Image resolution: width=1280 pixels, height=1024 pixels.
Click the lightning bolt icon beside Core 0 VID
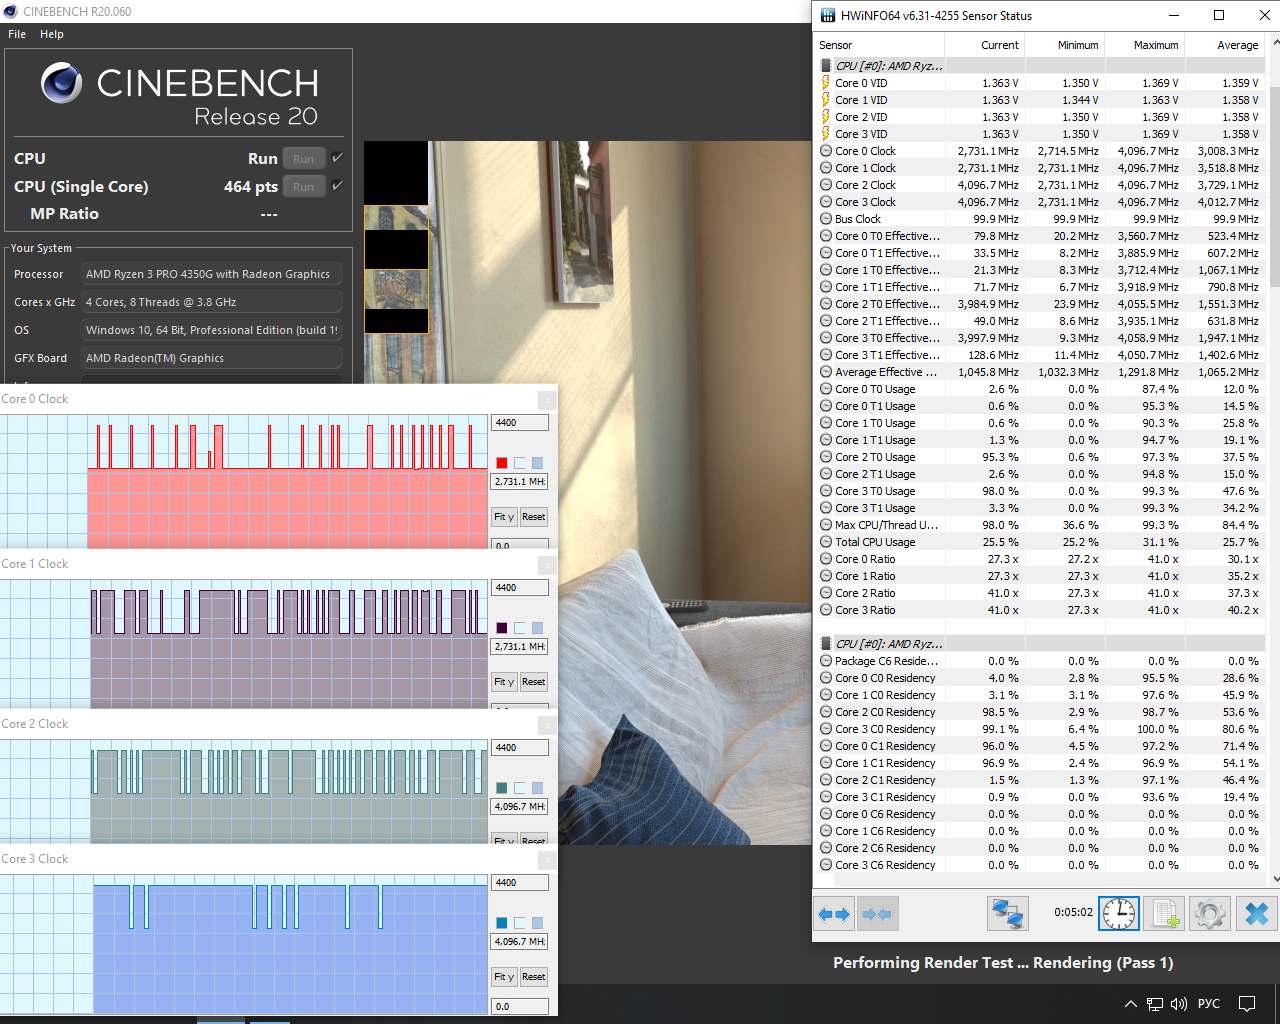click(x=826, y=83)
